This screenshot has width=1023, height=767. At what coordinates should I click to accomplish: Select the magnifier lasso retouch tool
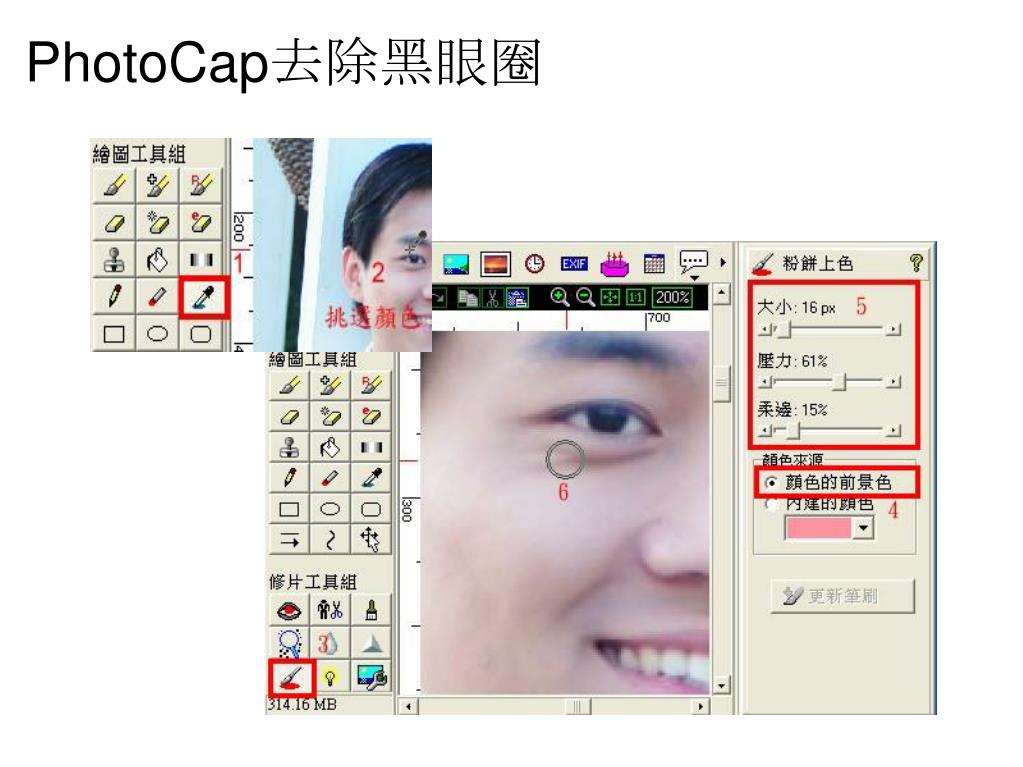(x=290, y=644)
